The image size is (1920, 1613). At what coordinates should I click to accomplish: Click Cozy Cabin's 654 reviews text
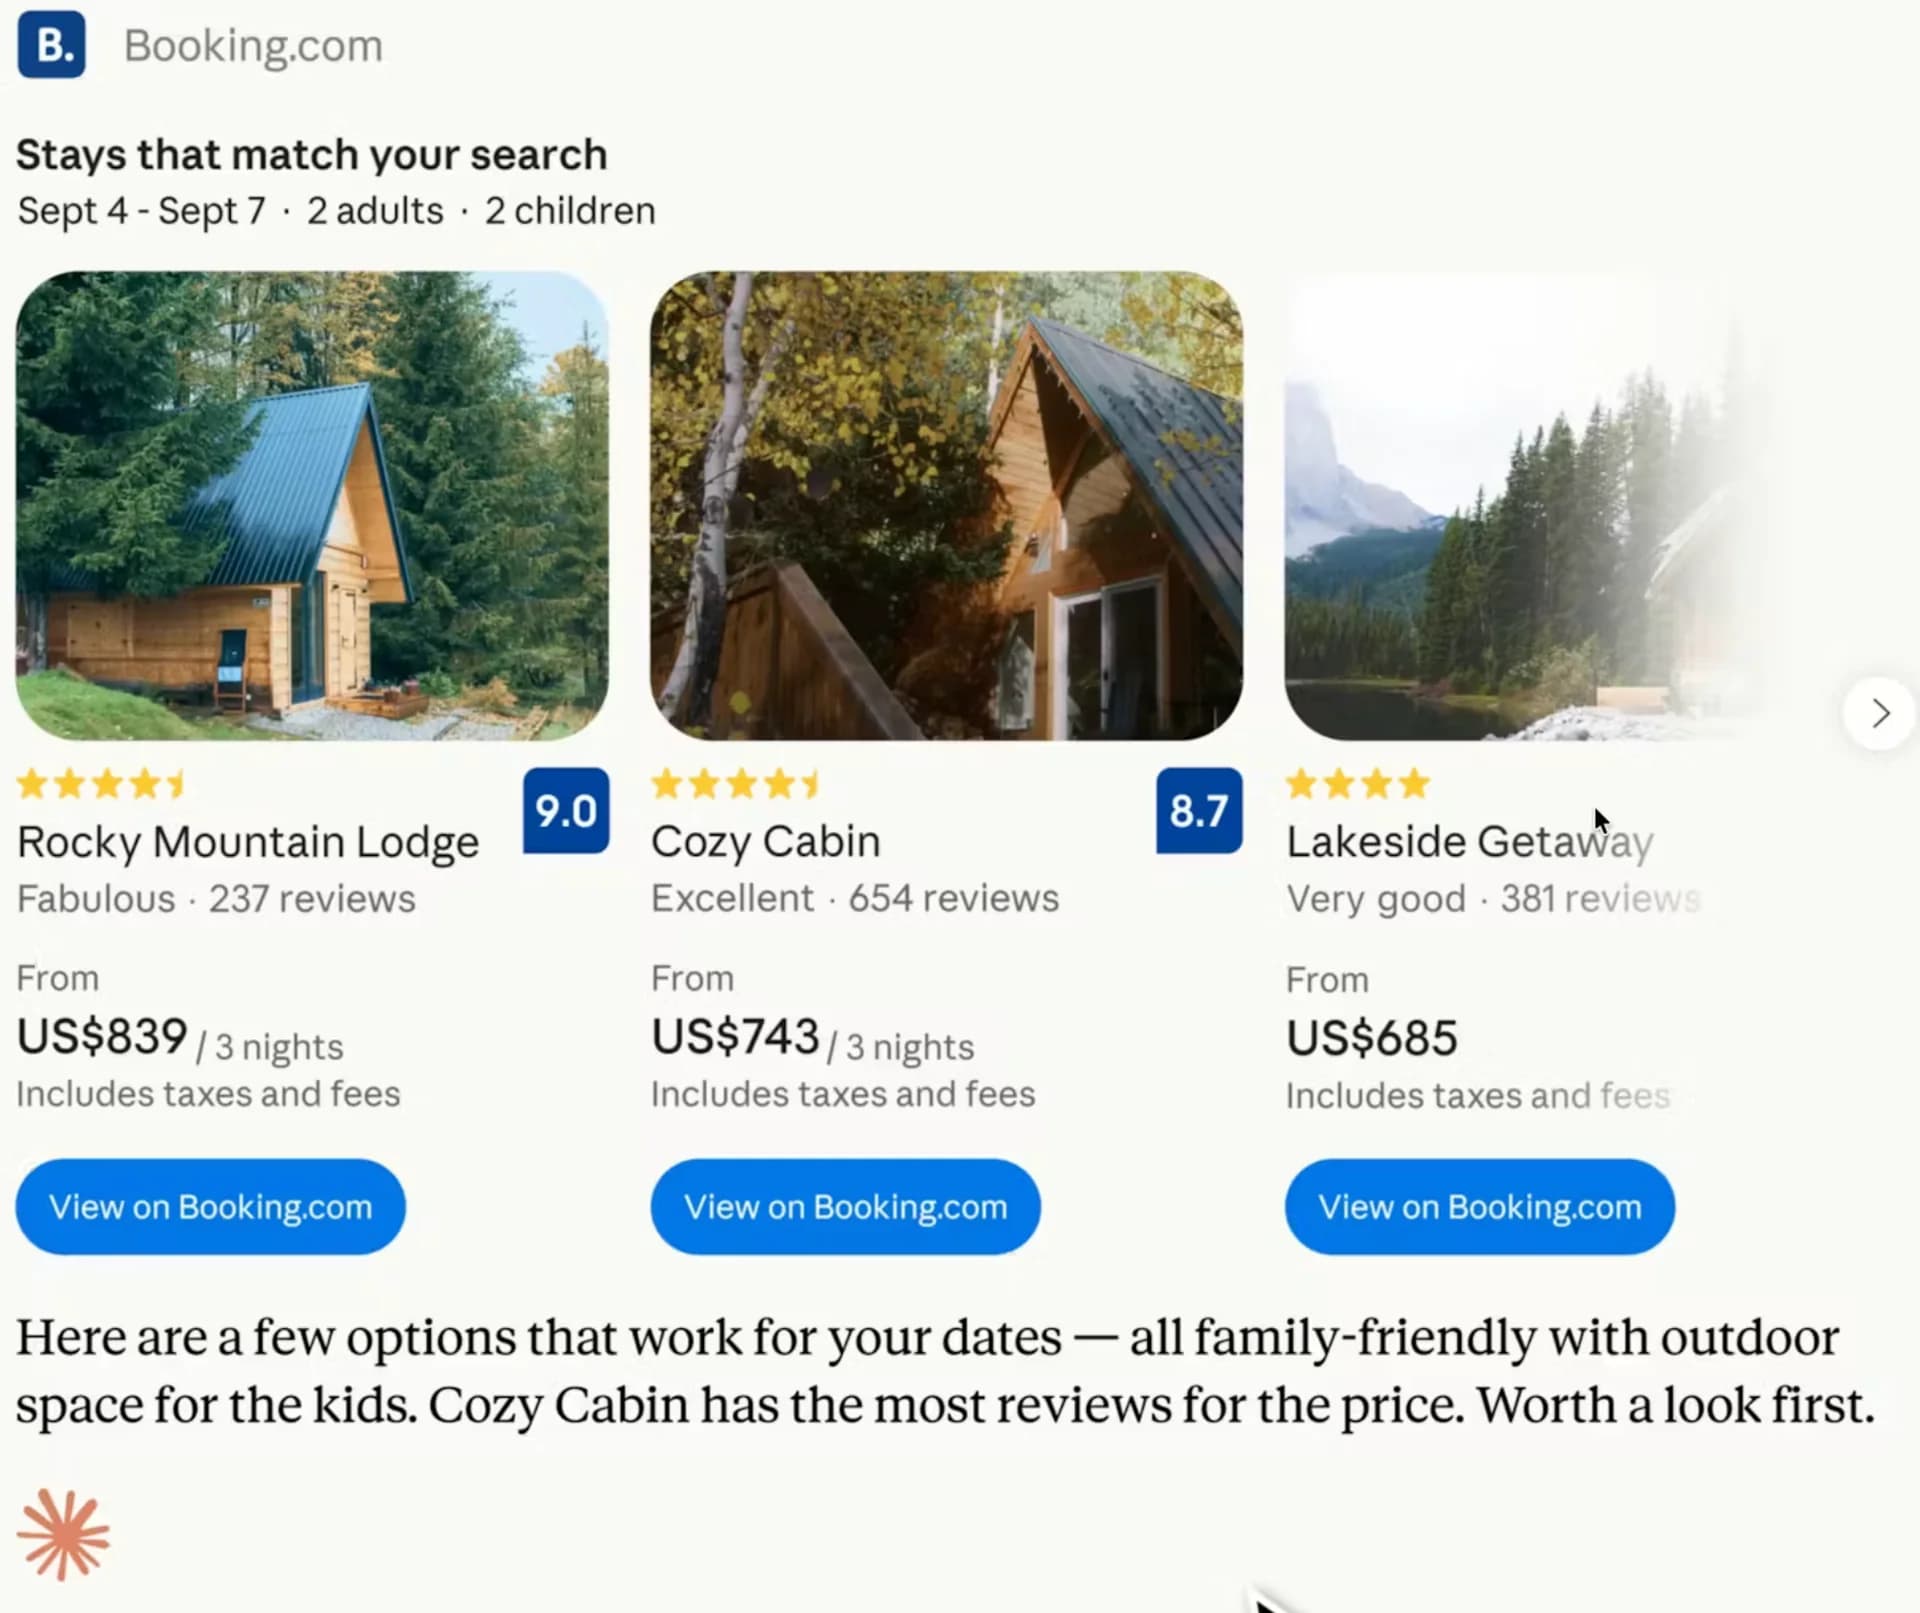click(953, 898)
